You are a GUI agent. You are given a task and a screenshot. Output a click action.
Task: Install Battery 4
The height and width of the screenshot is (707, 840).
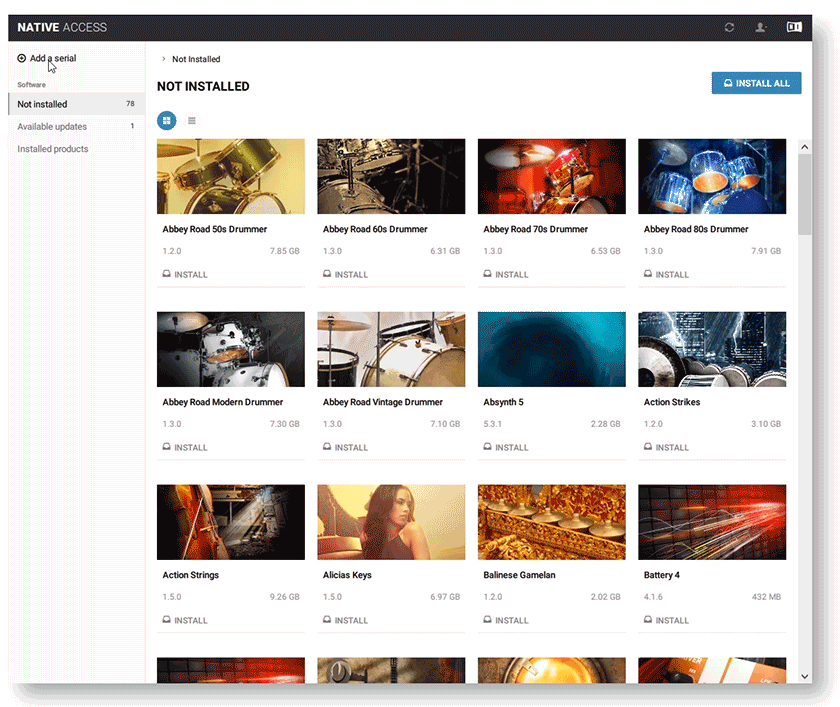[x=666, y=620]
